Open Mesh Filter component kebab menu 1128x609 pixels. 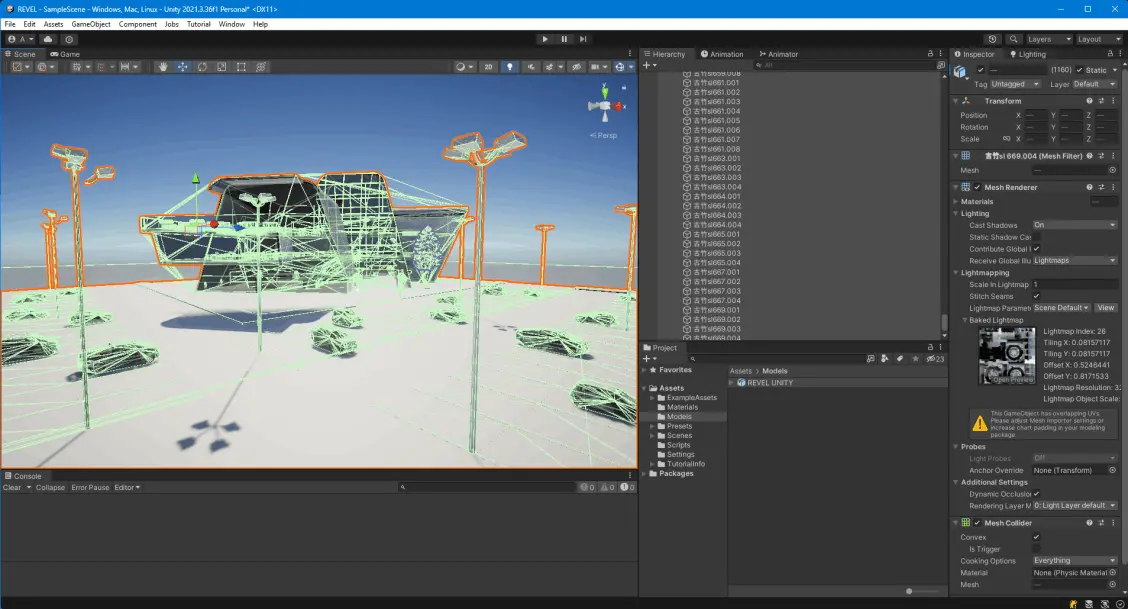(x=1113, y=156)
